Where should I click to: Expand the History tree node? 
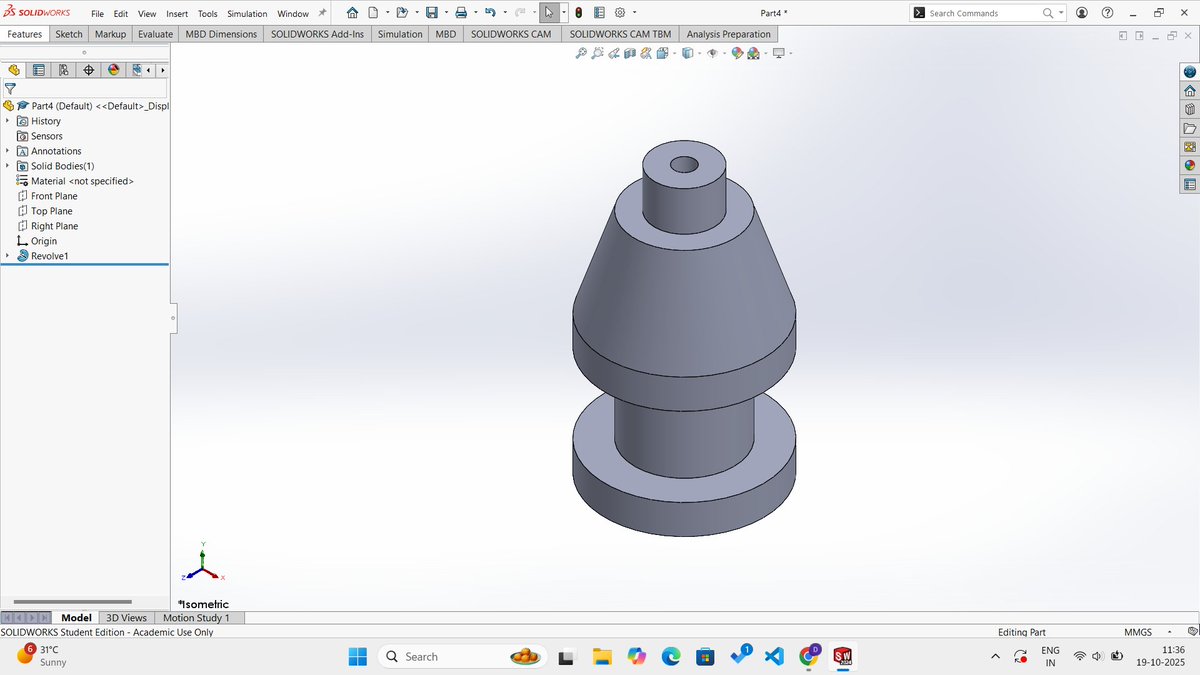coord(7,121)
